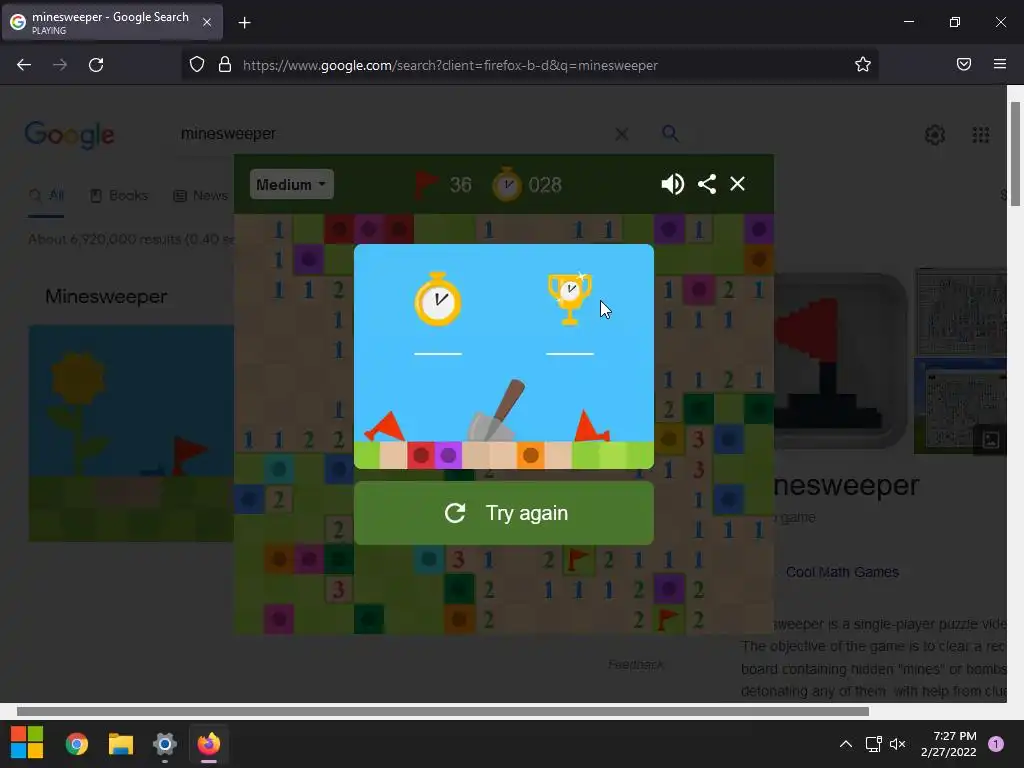
Task: Click the sunflower Minesweeper illustration
Action: (x=131, y=433)
